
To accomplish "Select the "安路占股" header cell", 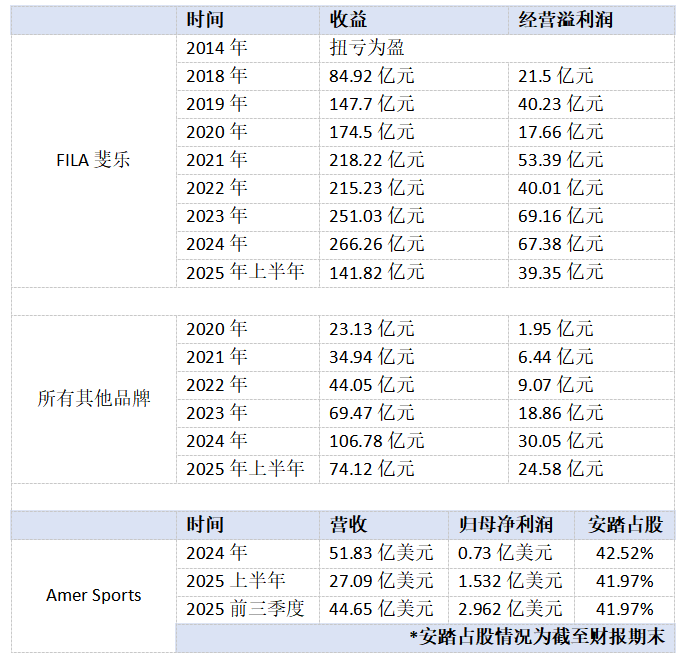I will click(x=625, y=525).
